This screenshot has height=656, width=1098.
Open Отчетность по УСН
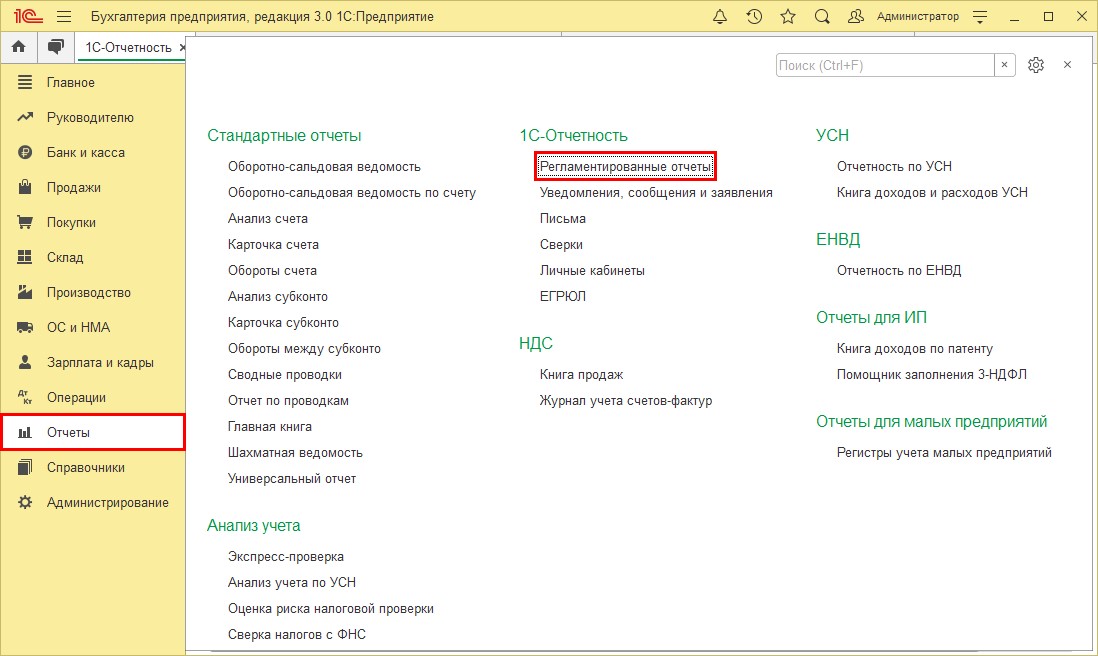[894, 167]
